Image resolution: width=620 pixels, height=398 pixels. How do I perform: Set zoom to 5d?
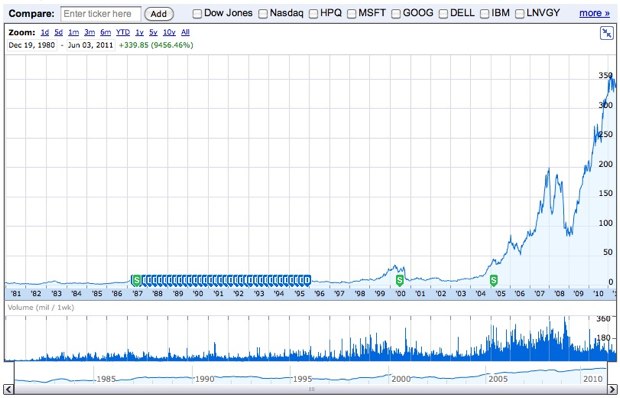click(59, 32)
